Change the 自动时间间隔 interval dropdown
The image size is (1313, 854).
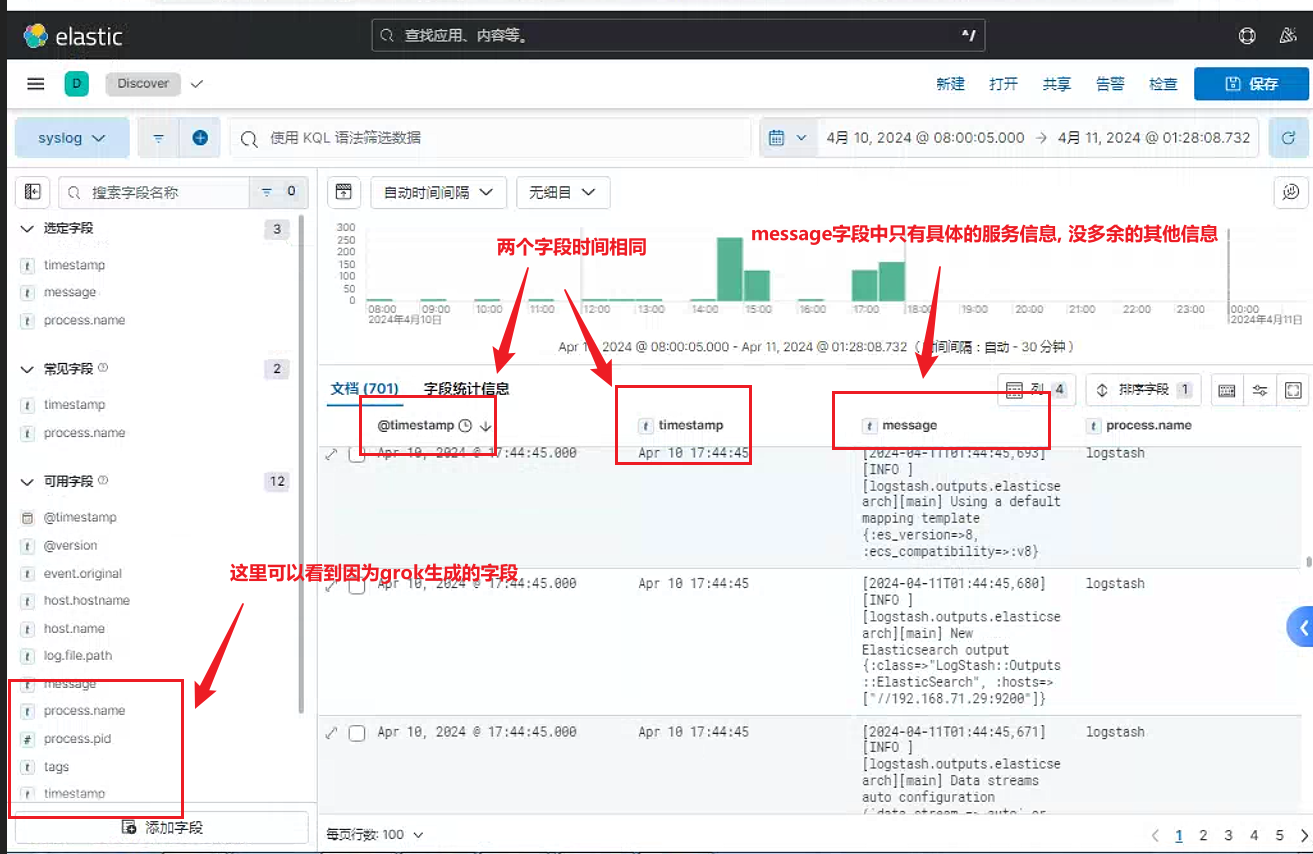point(438,192)
